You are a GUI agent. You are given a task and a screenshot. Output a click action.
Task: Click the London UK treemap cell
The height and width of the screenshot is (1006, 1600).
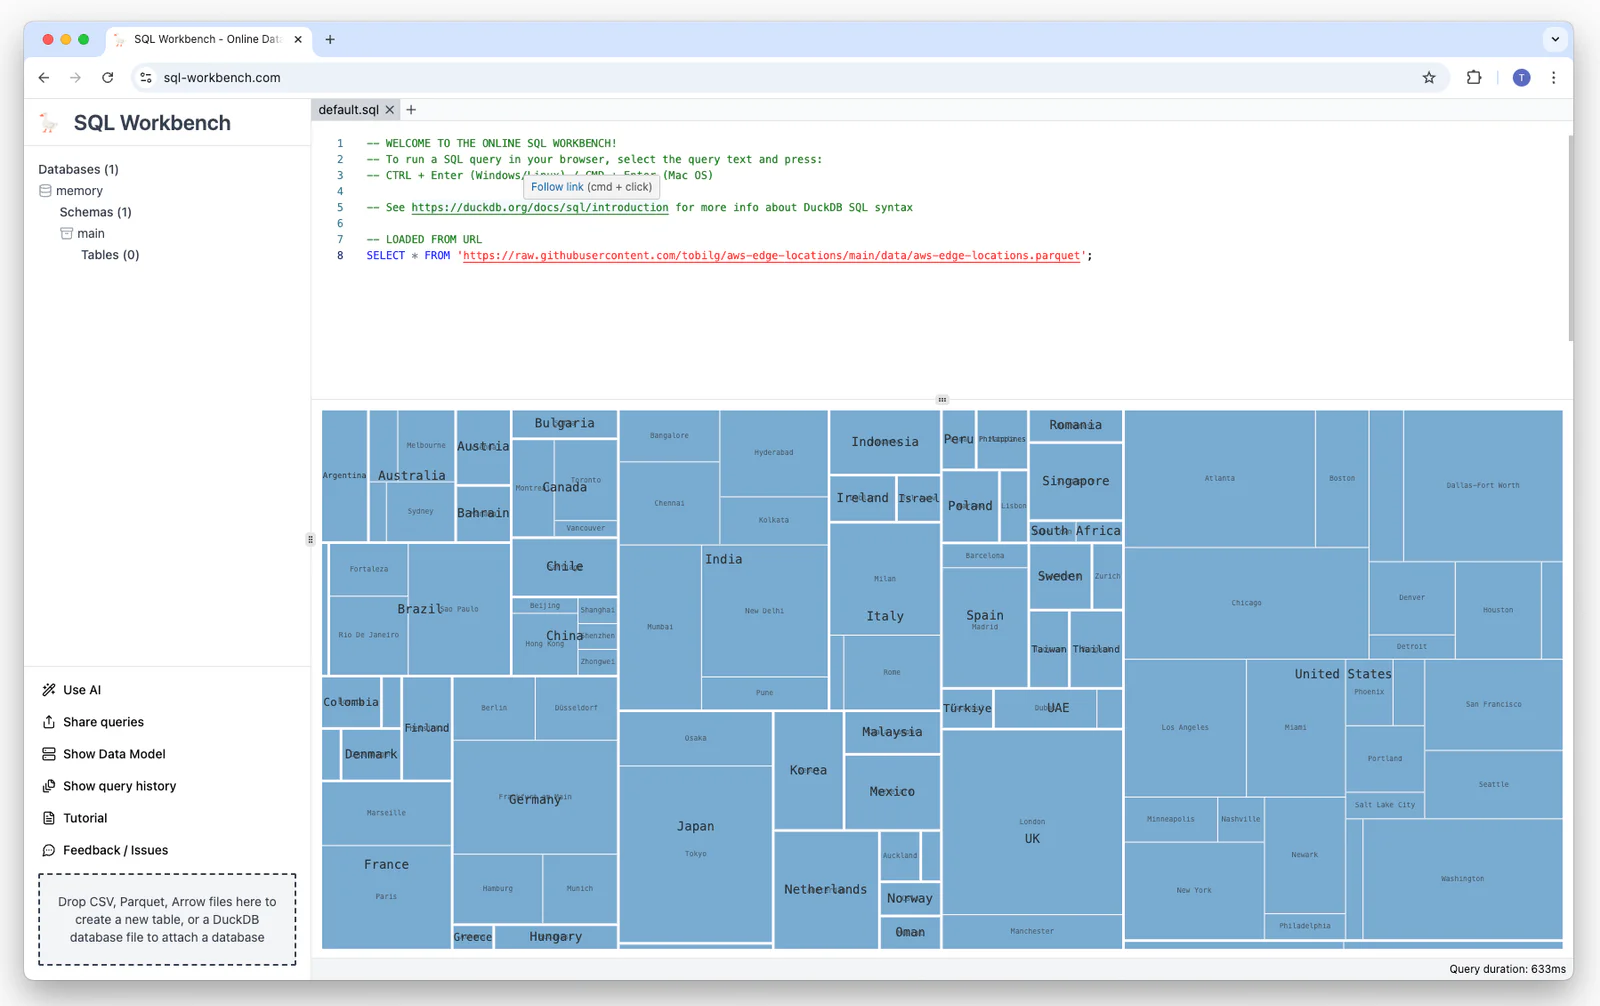coord(1032,821)
